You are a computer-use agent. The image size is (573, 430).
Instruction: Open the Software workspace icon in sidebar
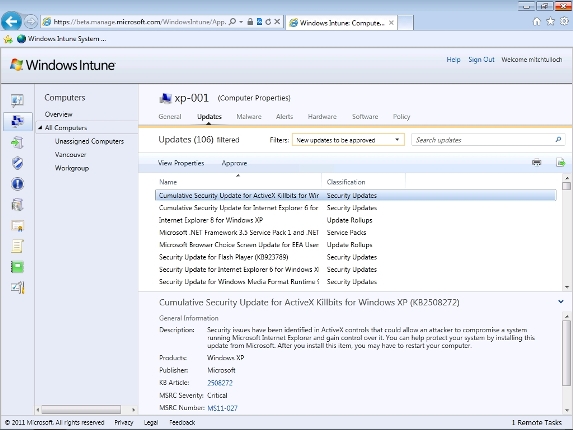(x=17, y=205)
